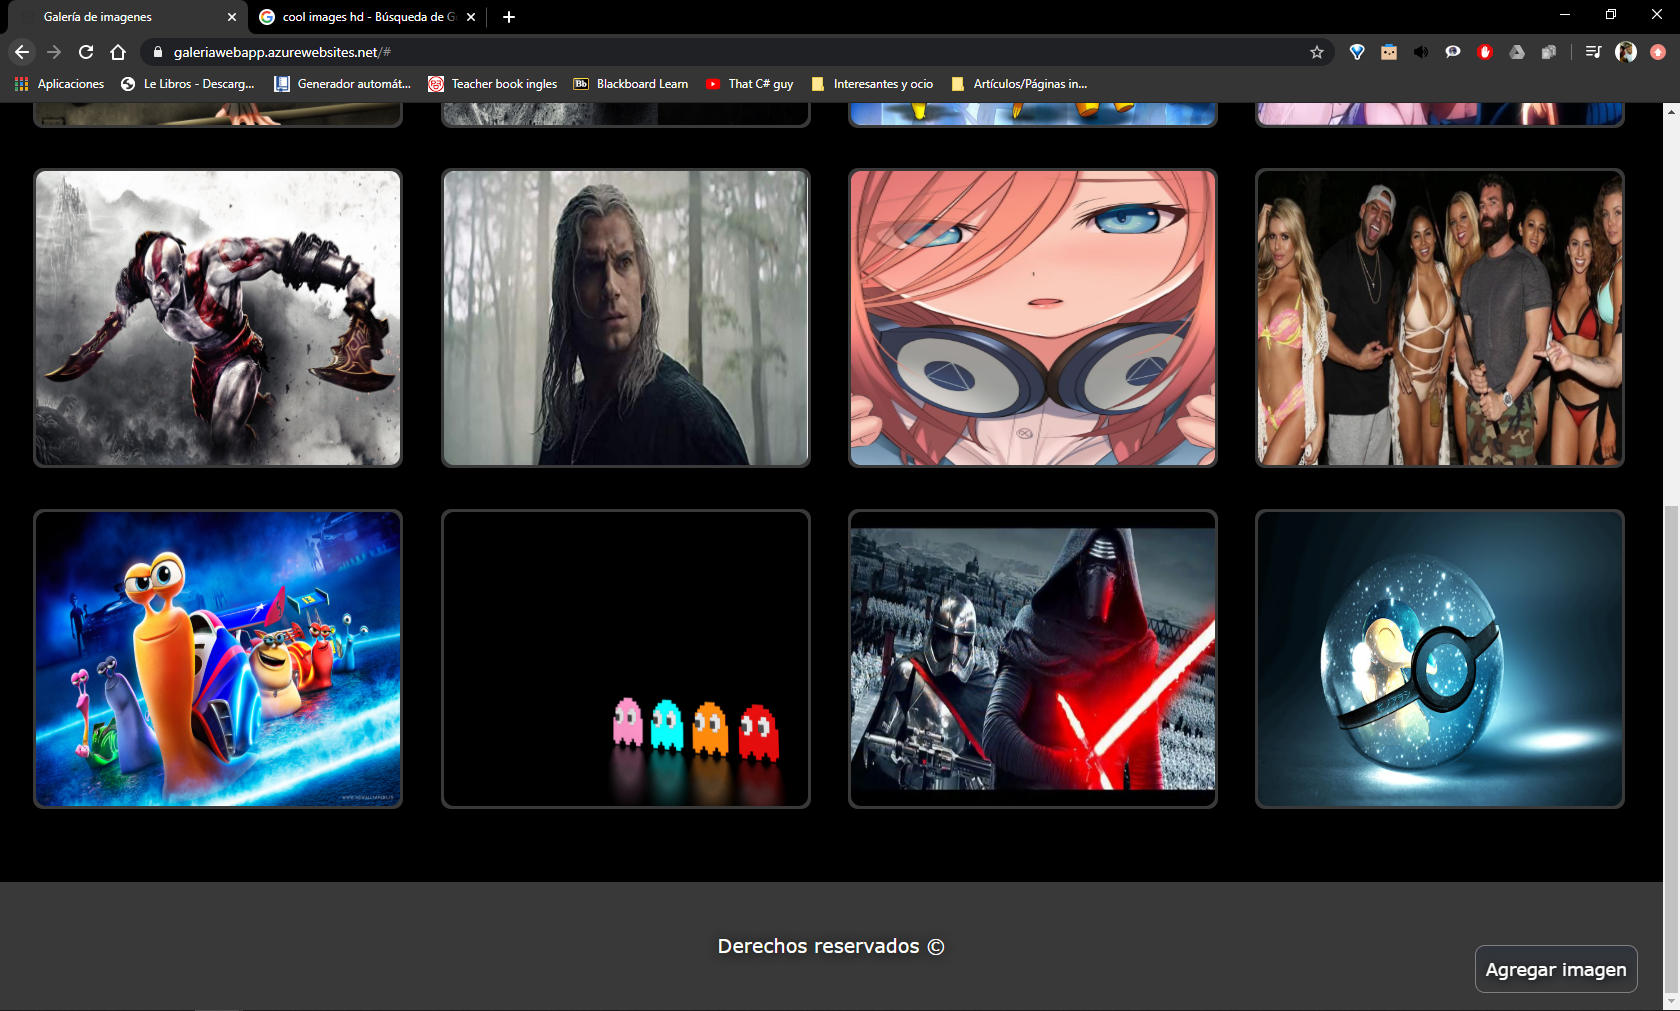The height and width of the screenshot is (1011, 1680).
Task: Expand the Artículos/Páginas in... bookmark folder
Action: tap(1019, 84)
